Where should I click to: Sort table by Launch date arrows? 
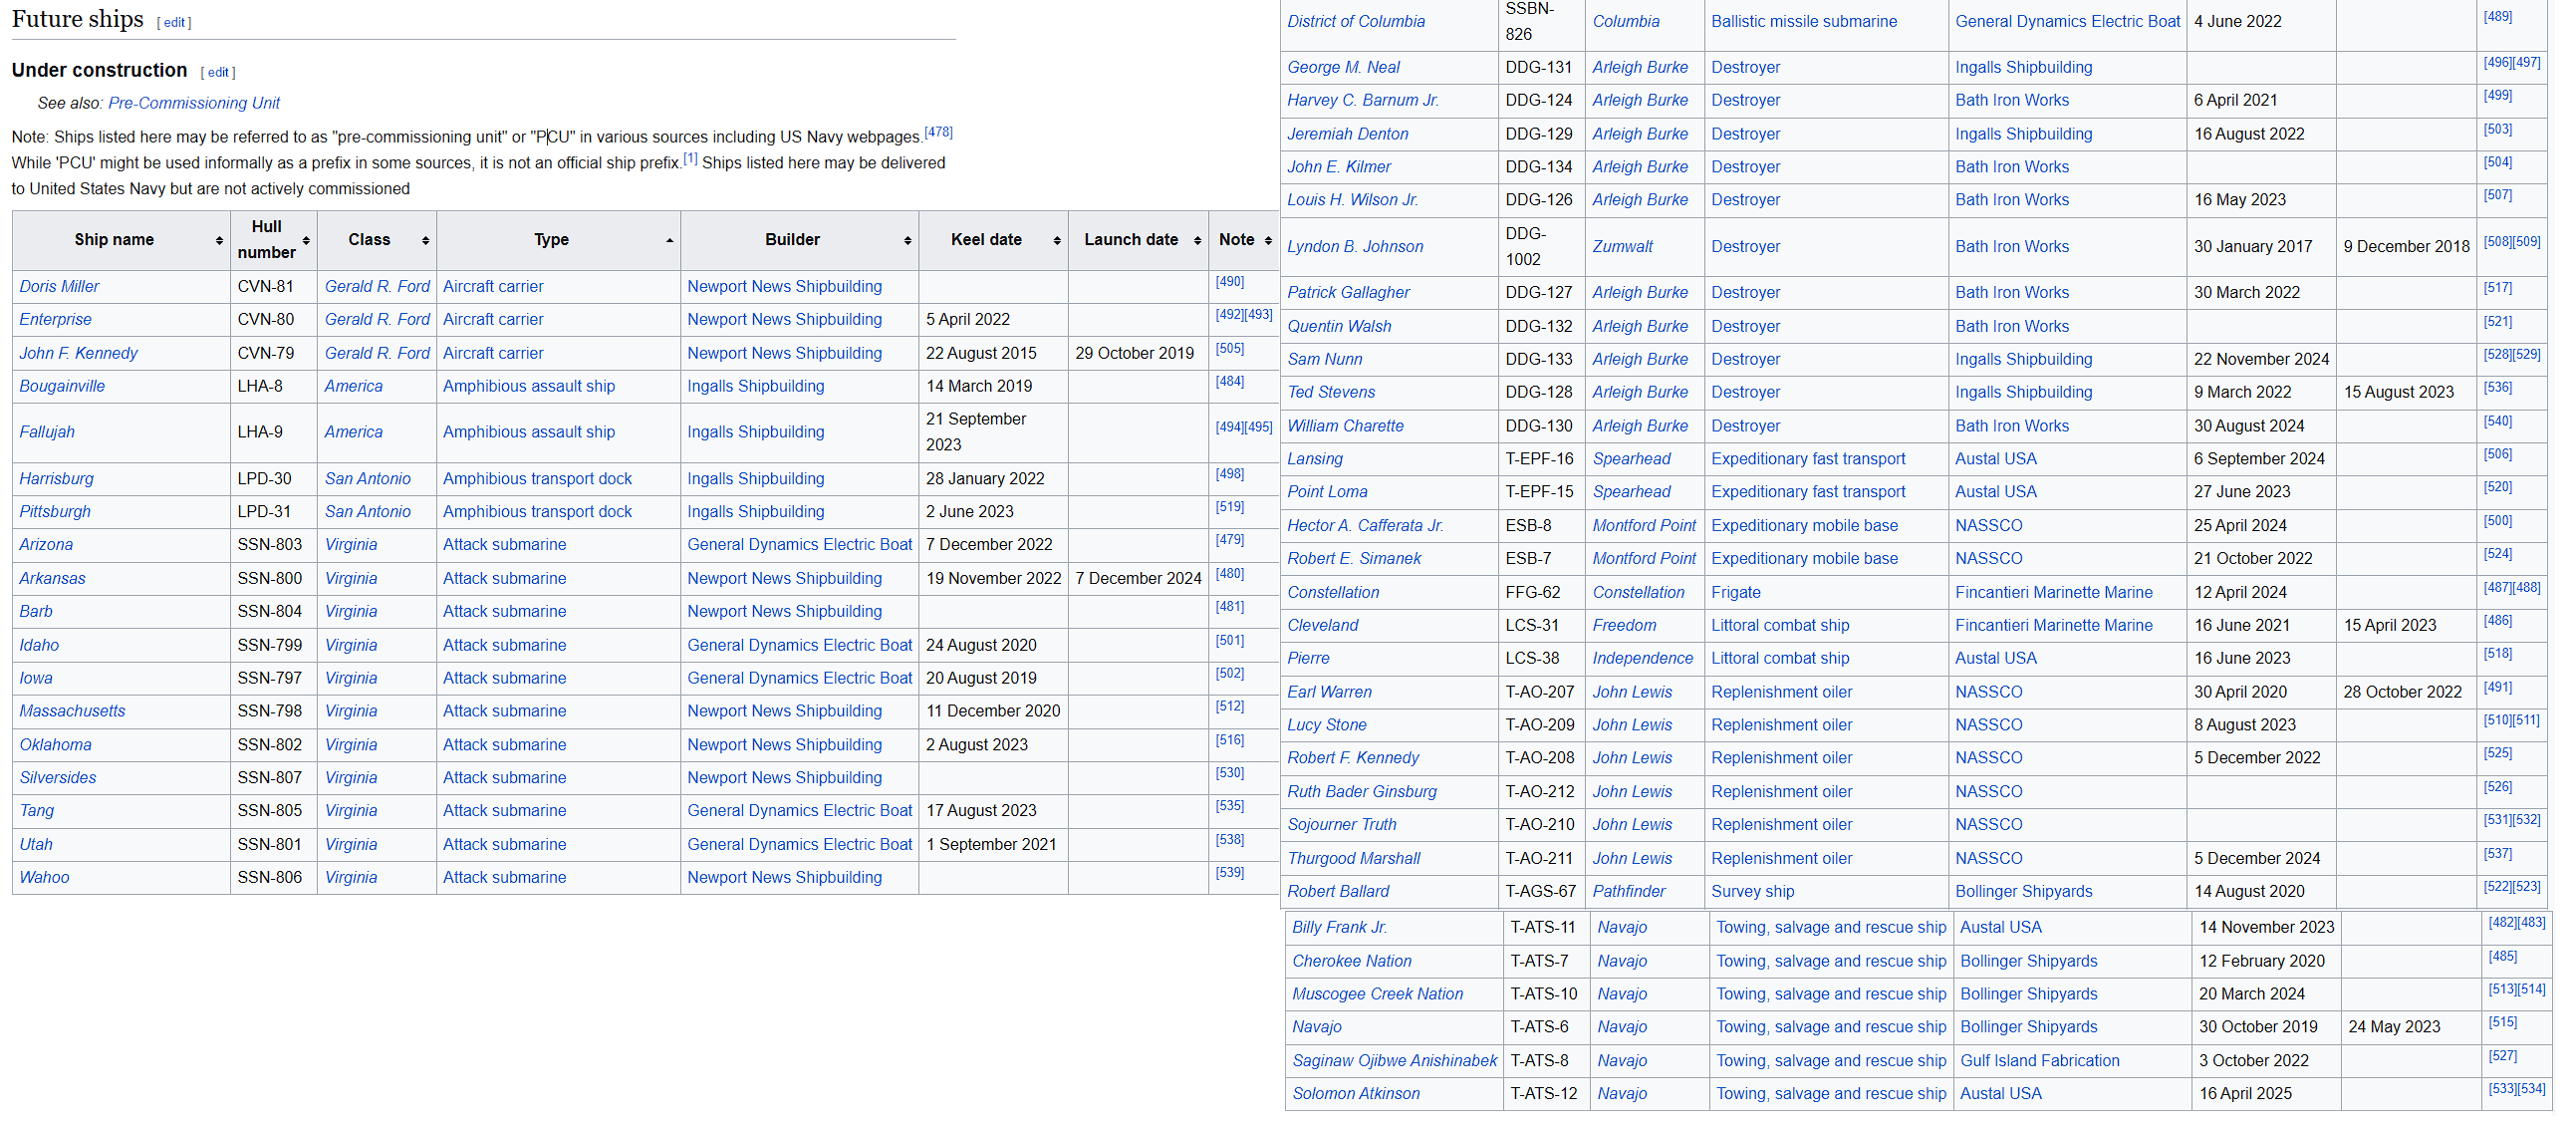pyautogui.click(x=1197, y=241)
